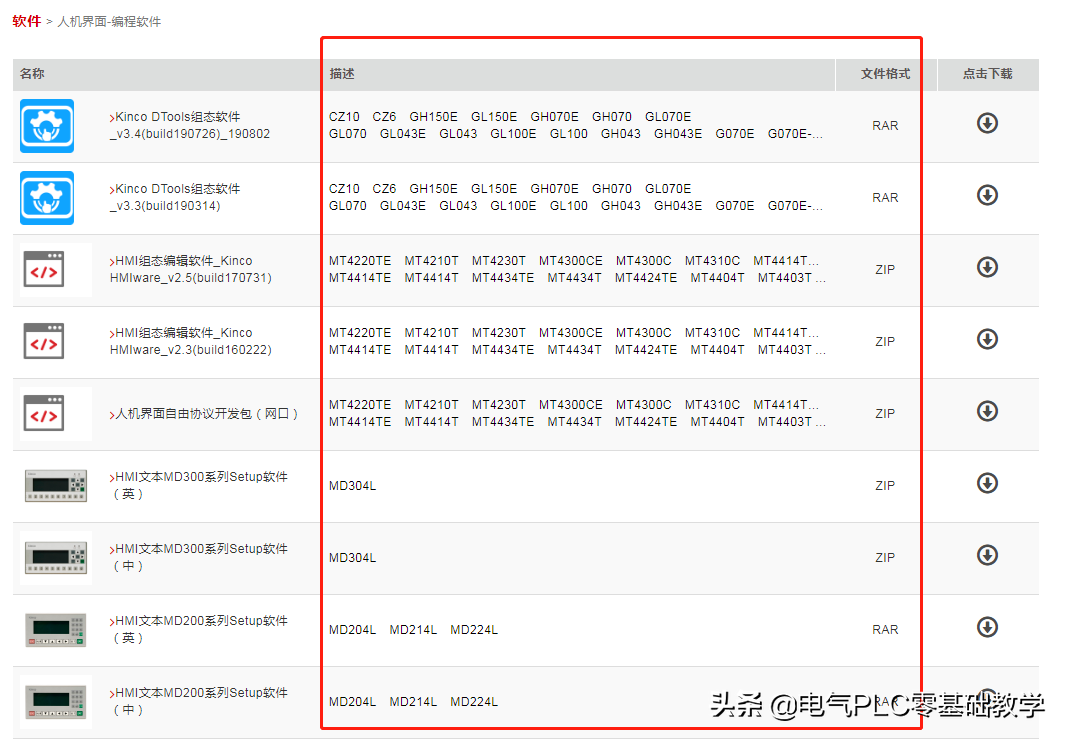Download the 人机界面自由协议开发包 ZIP

987,411
